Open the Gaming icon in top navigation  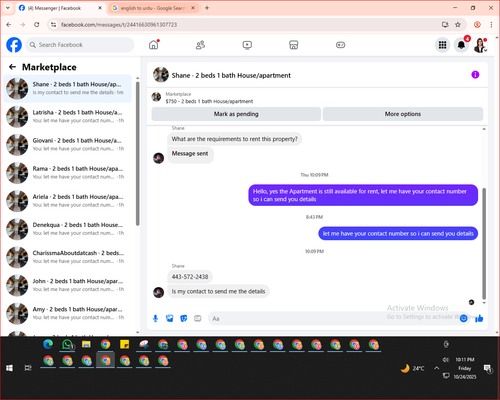340,45
